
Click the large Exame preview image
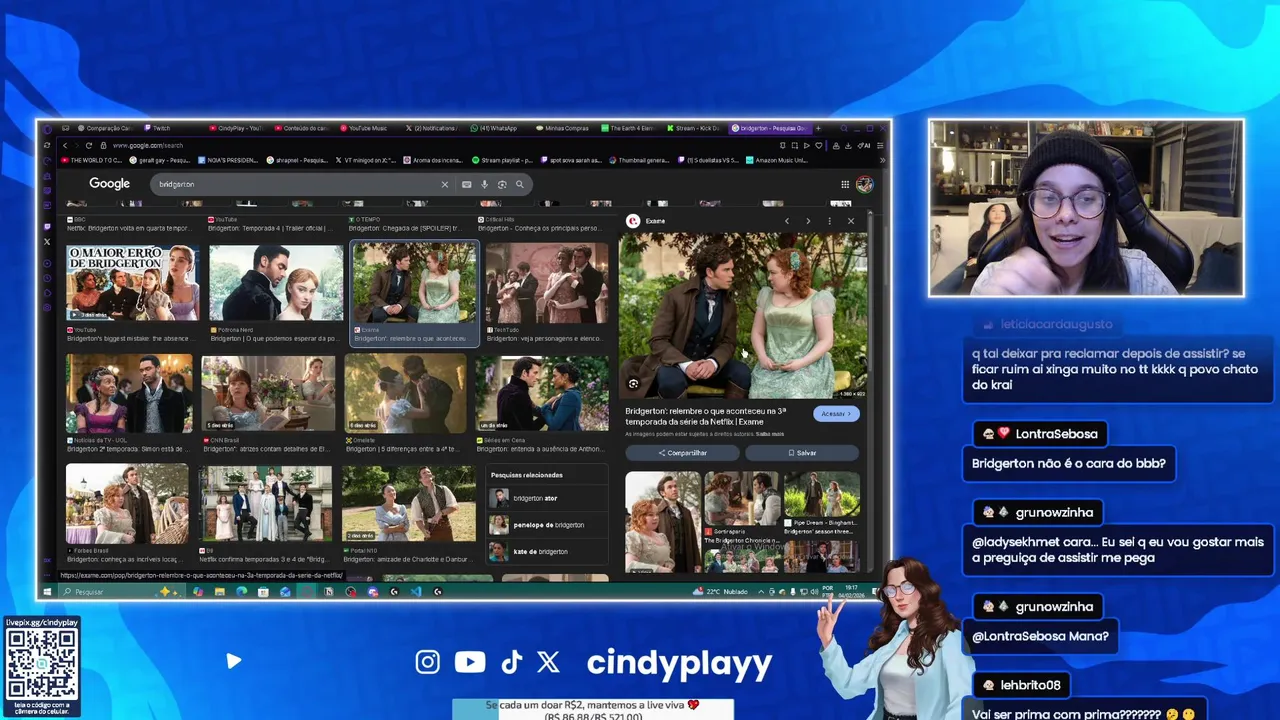click(x=742, y=316)
